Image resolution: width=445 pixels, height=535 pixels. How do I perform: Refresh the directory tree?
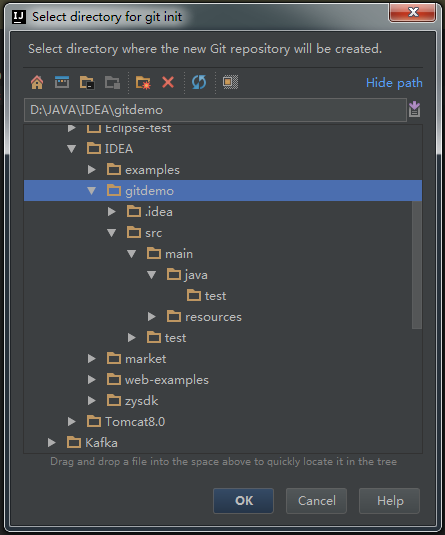[199, 83]
